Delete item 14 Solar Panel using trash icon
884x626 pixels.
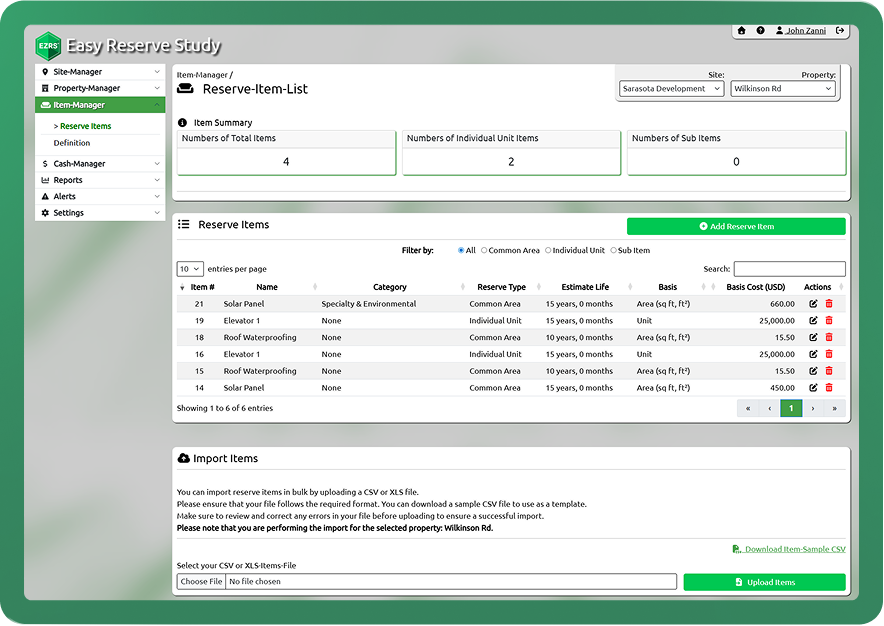click(x=828, y=388)
